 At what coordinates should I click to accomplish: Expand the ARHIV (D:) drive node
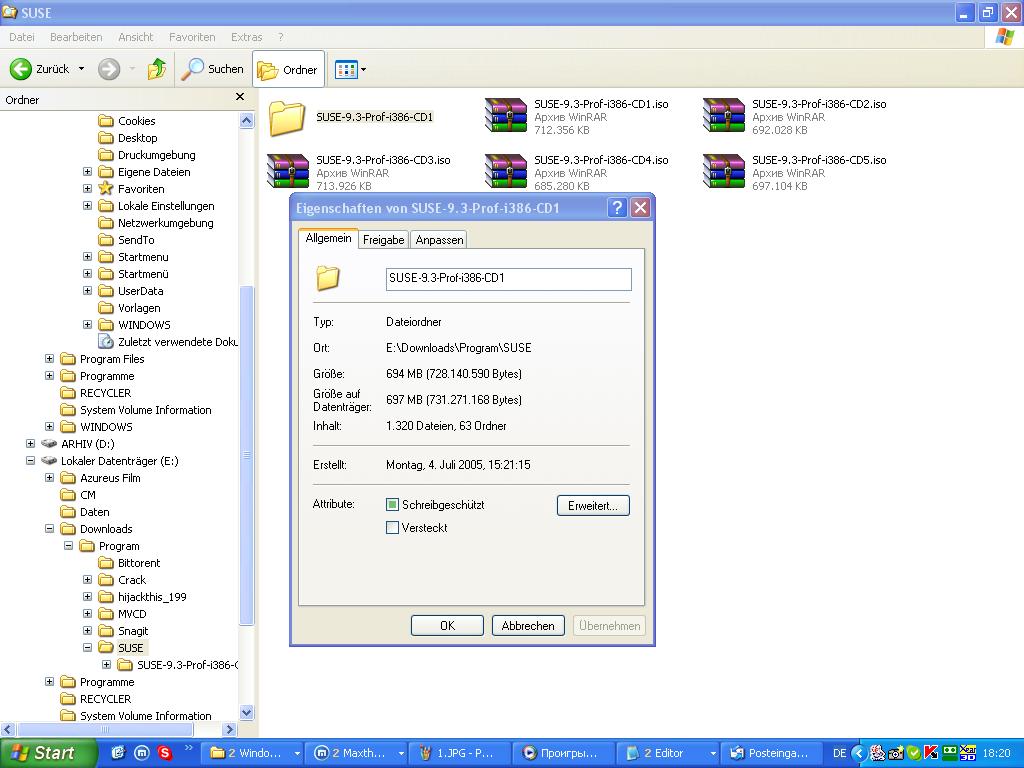click(x=30, y=443)
